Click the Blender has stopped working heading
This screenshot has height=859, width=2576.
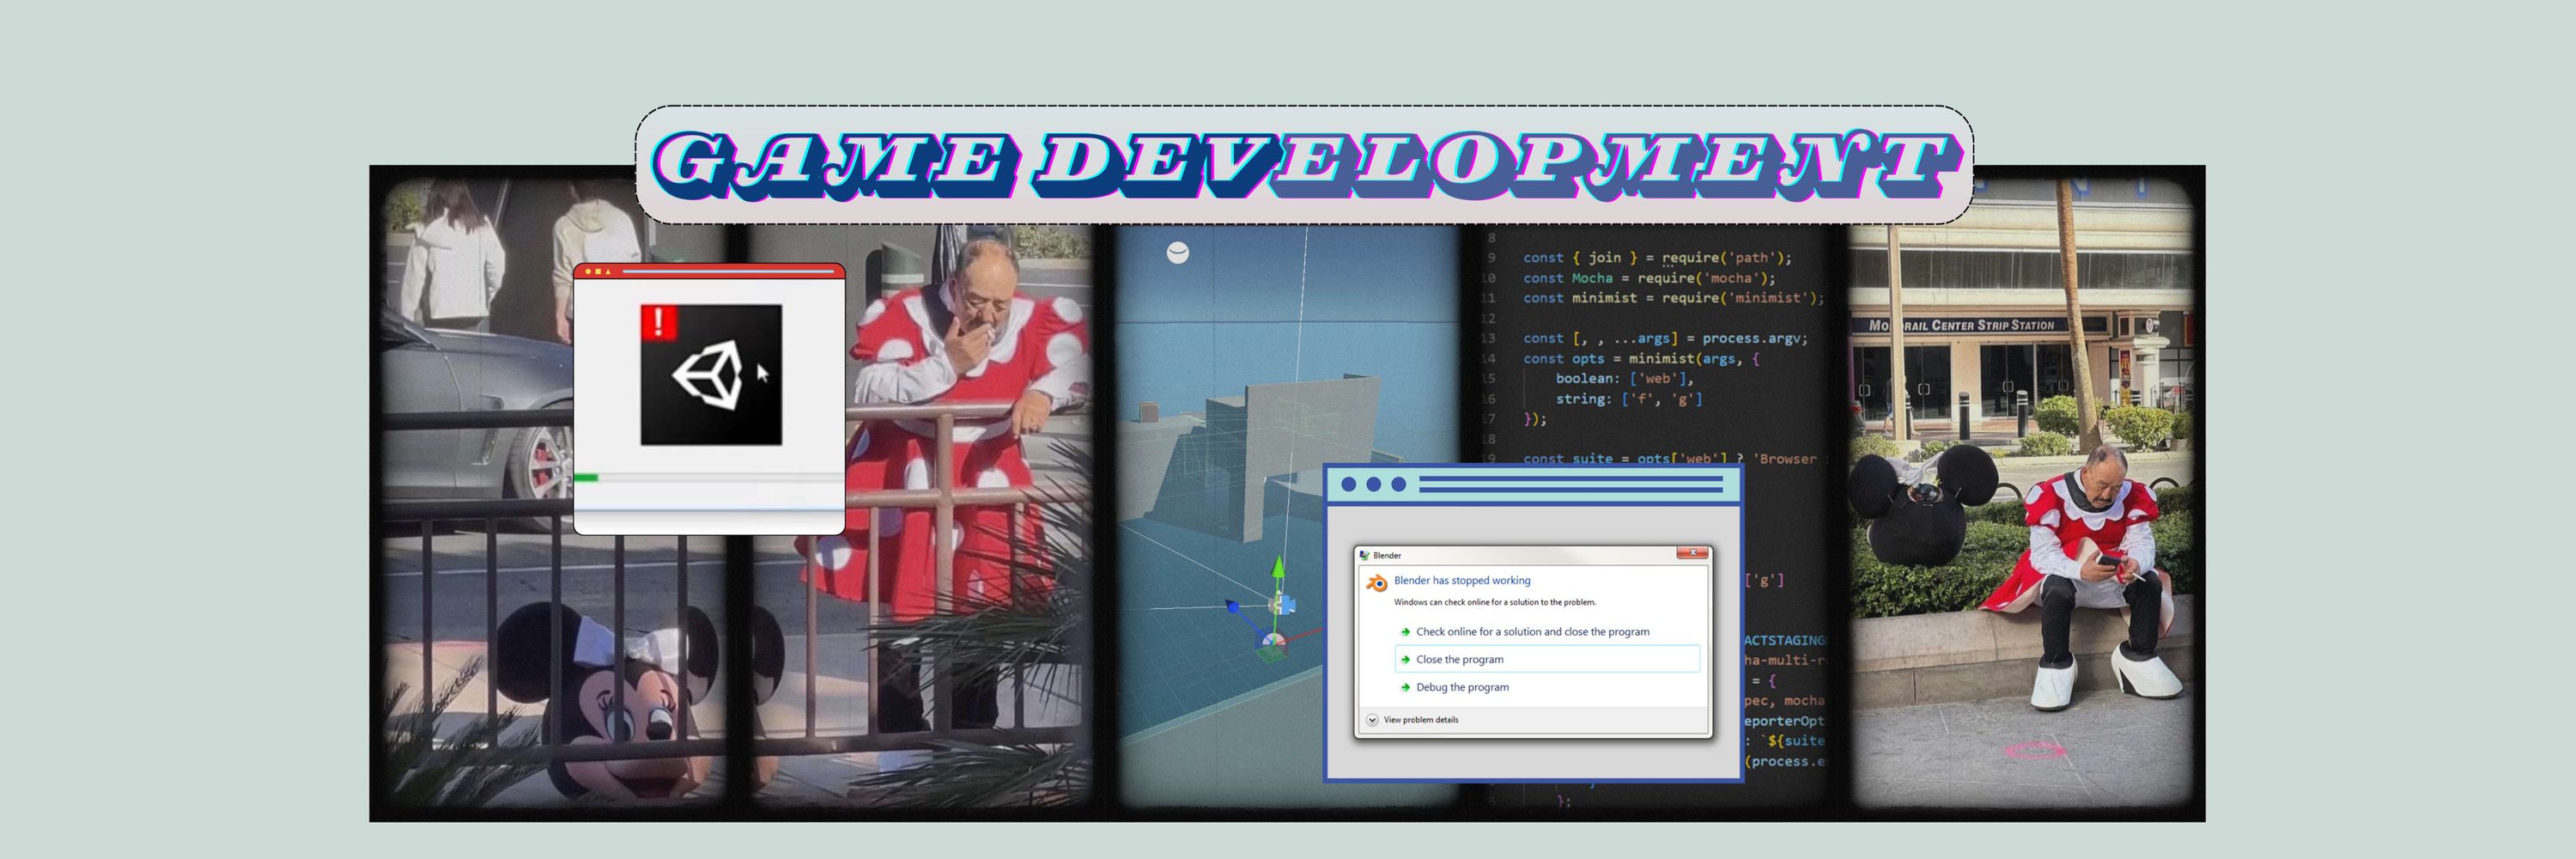click(1462, 580)
